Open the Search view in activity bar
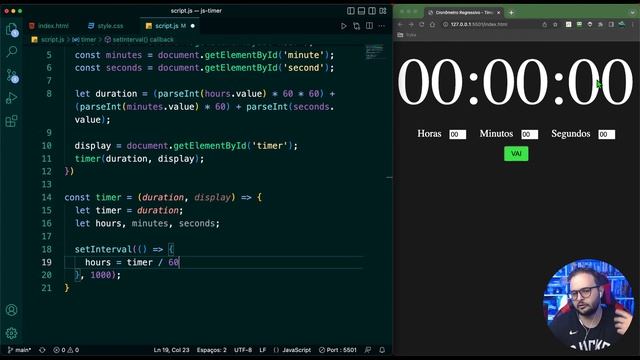 [x=12, y=51]
